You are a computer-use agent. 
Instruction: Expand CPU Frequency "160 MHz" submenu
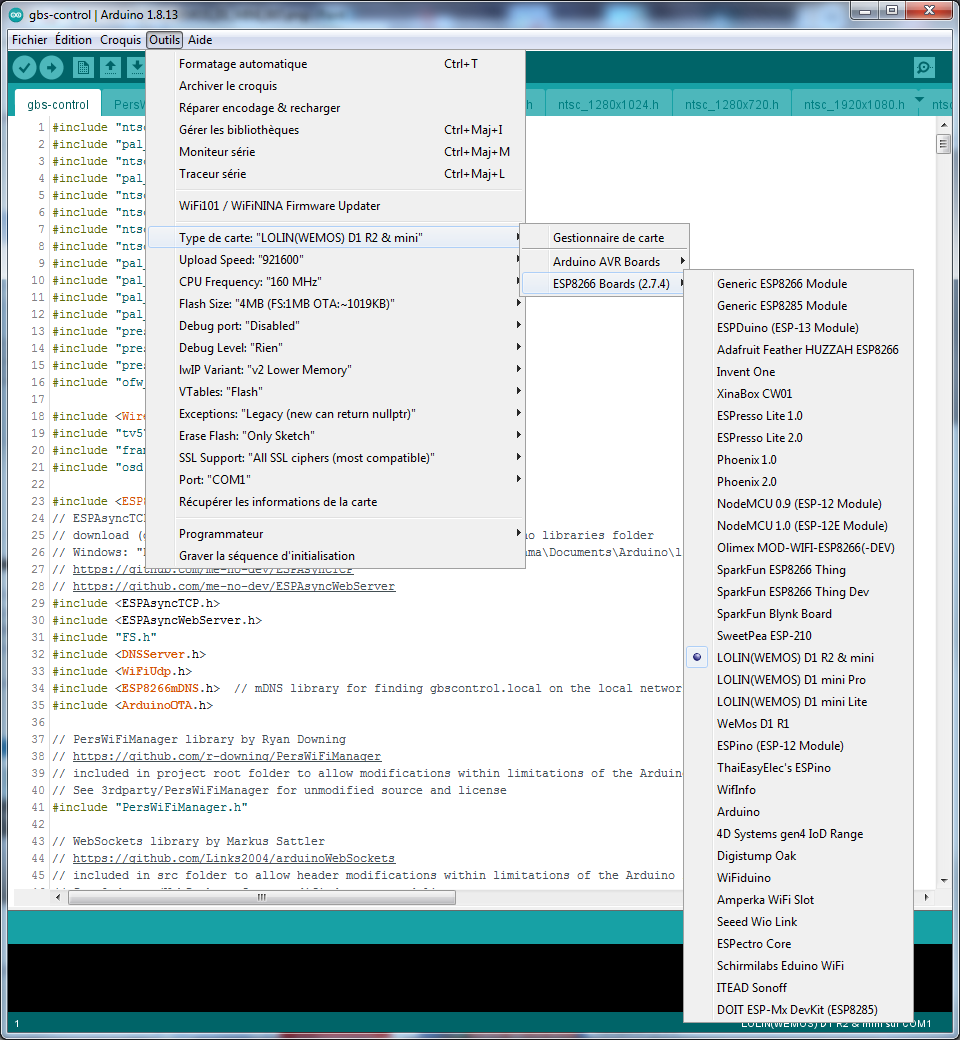[336, 281]
